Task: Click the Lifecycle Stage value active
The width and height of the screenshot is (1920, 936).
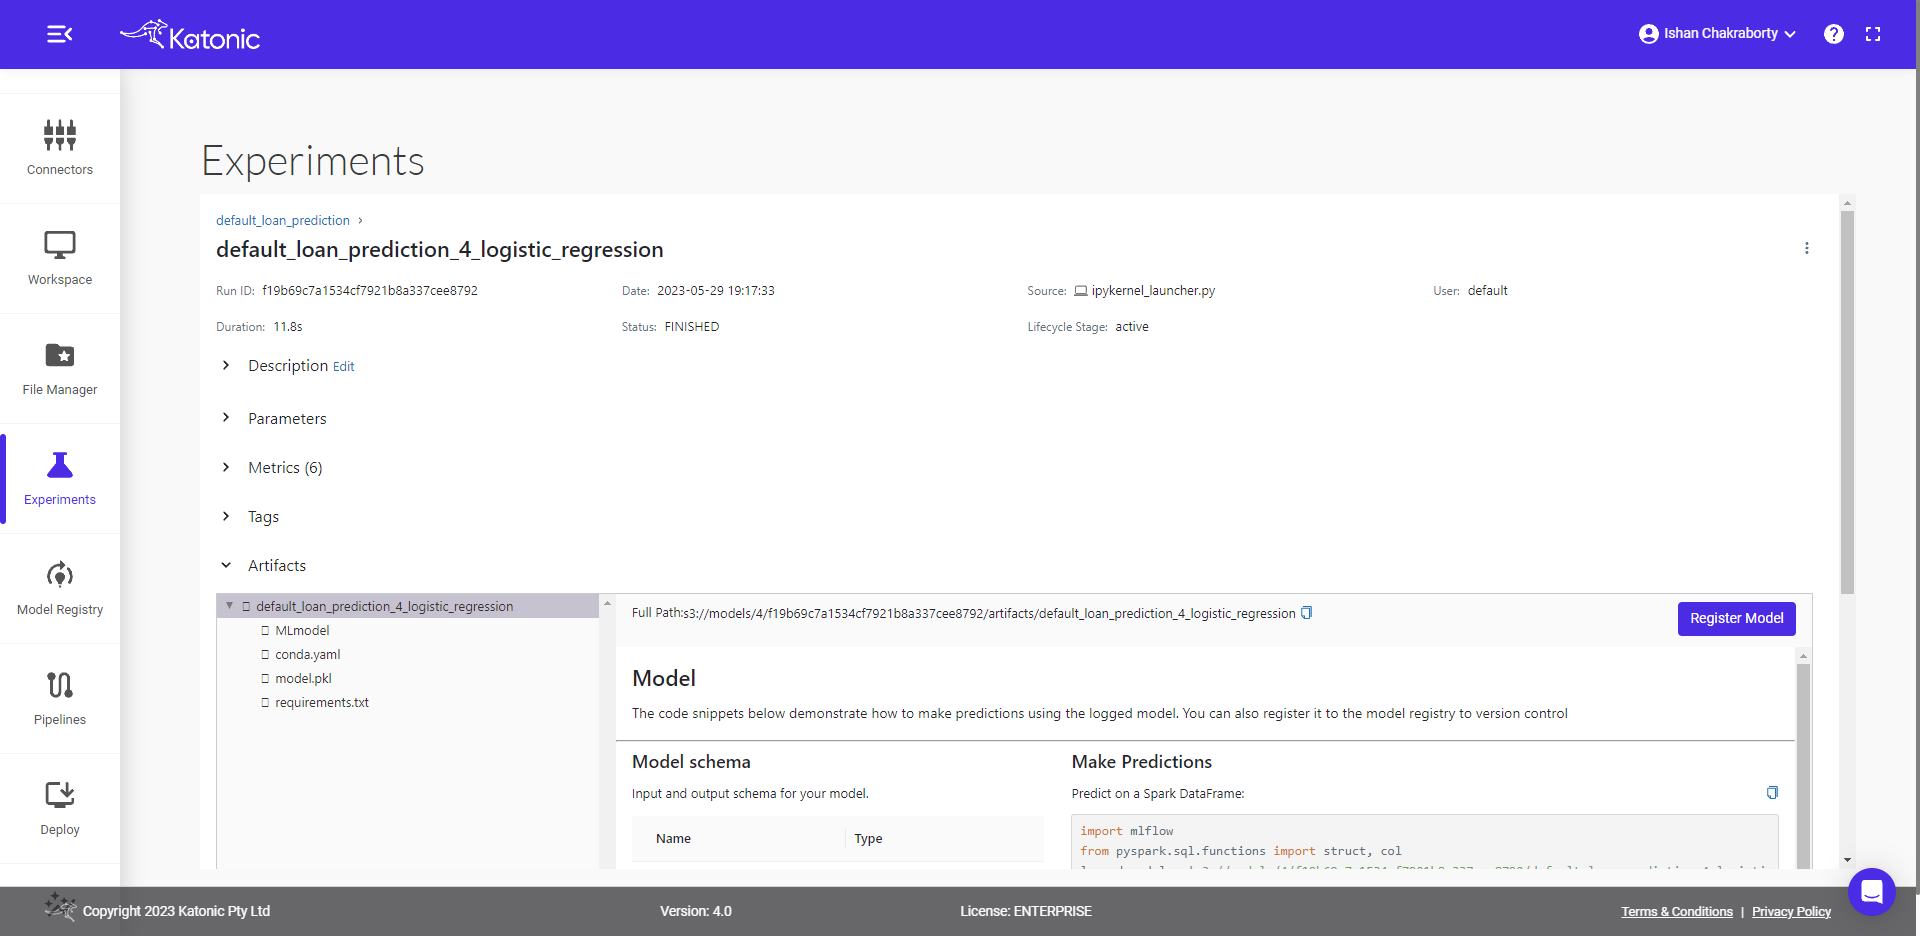Action: pyautogui.click(x=1132, y=327)
